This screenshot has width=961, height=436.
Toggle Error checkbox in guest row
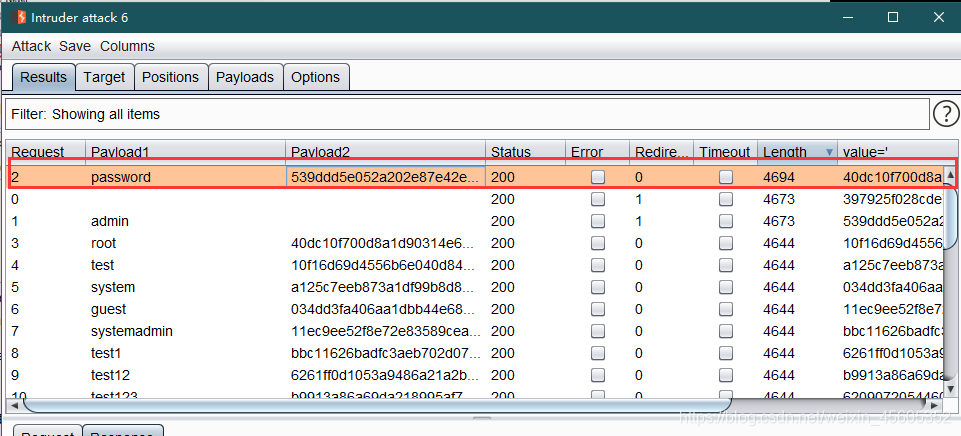click(598, 310)
